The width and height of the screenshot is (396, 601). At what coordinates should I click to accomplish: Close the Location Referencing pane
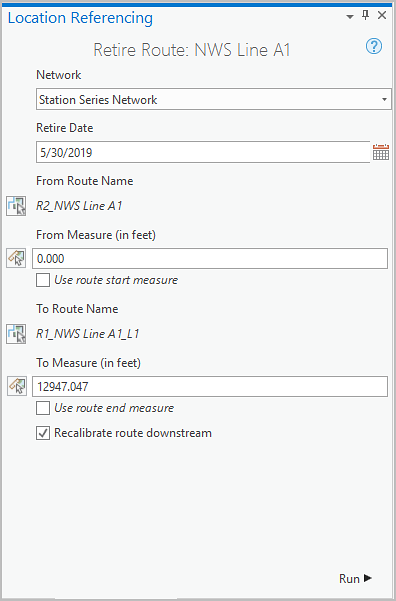tap(382, 15)
